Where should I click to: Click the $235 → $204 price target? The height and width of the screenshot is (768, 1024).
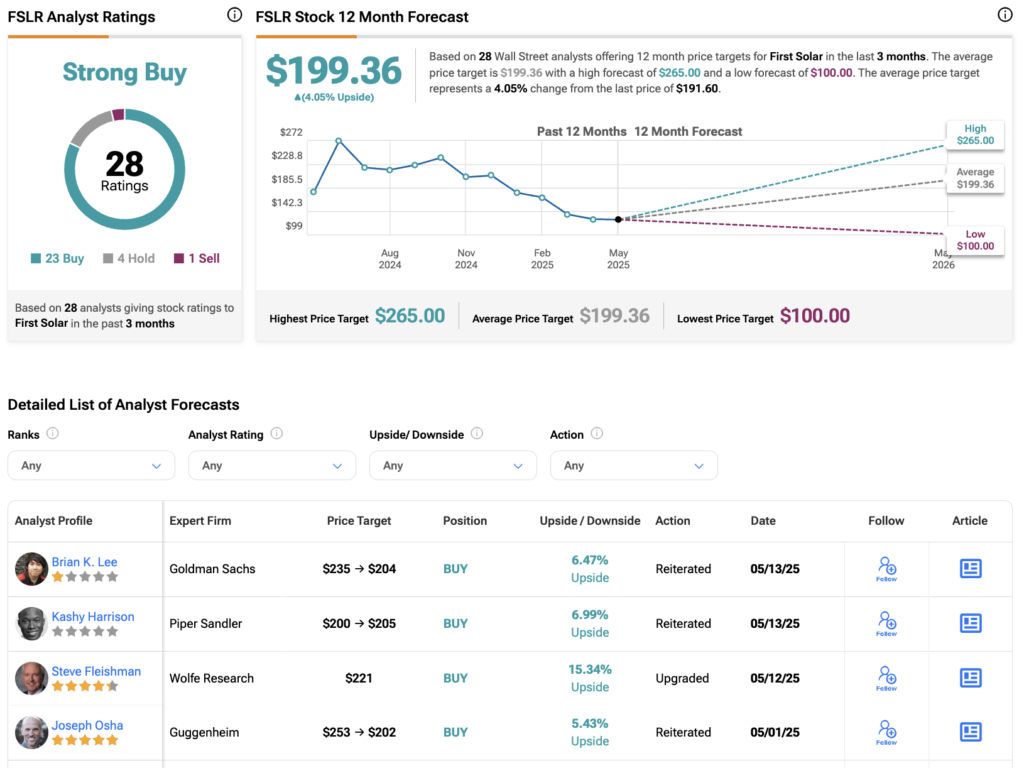click(359, 569)
